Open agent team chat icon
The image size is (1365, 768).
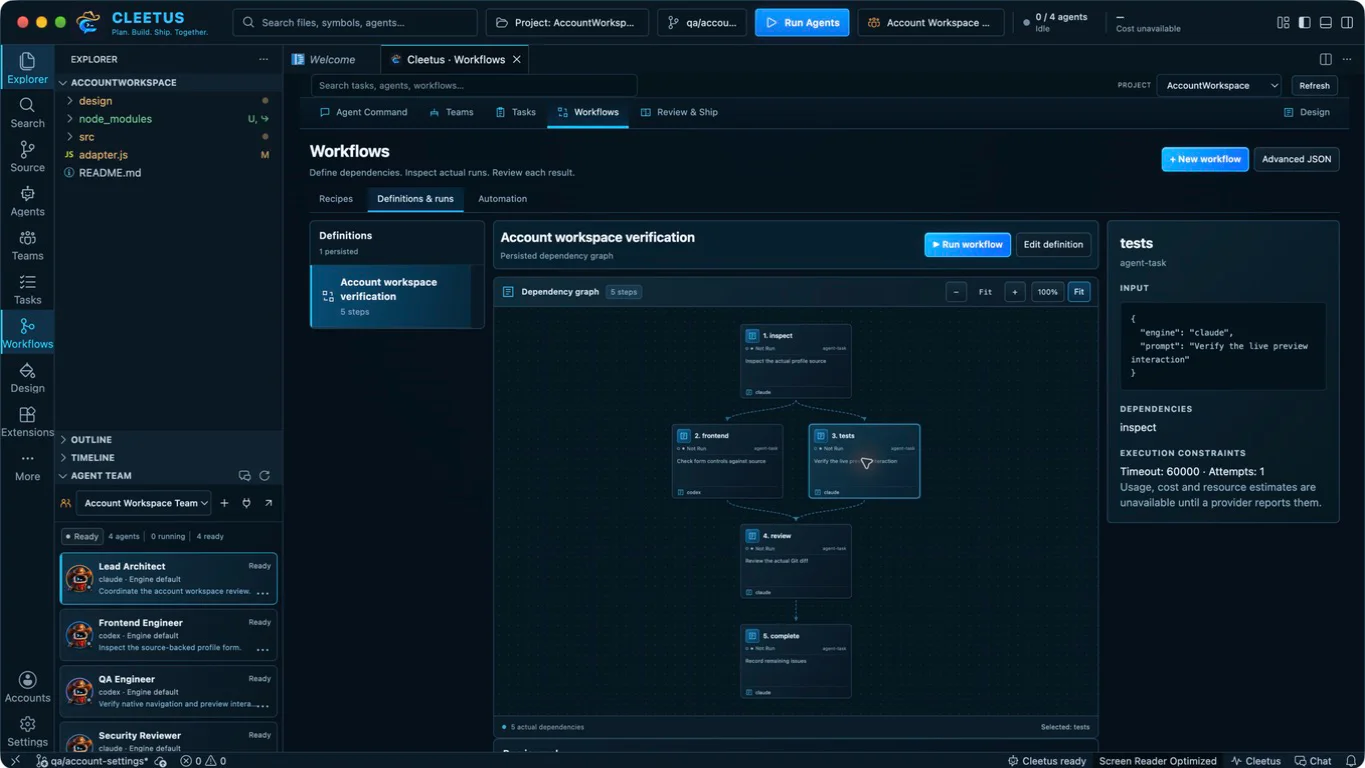click(245, 476)
